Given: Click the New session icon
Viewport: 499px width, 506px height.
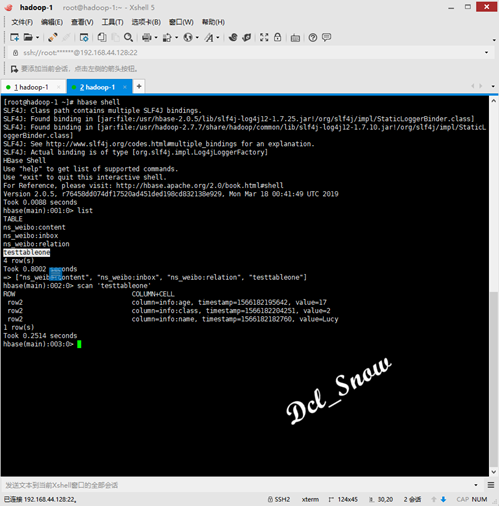Looking at the screenshot, I should click(x=14, y=37).
